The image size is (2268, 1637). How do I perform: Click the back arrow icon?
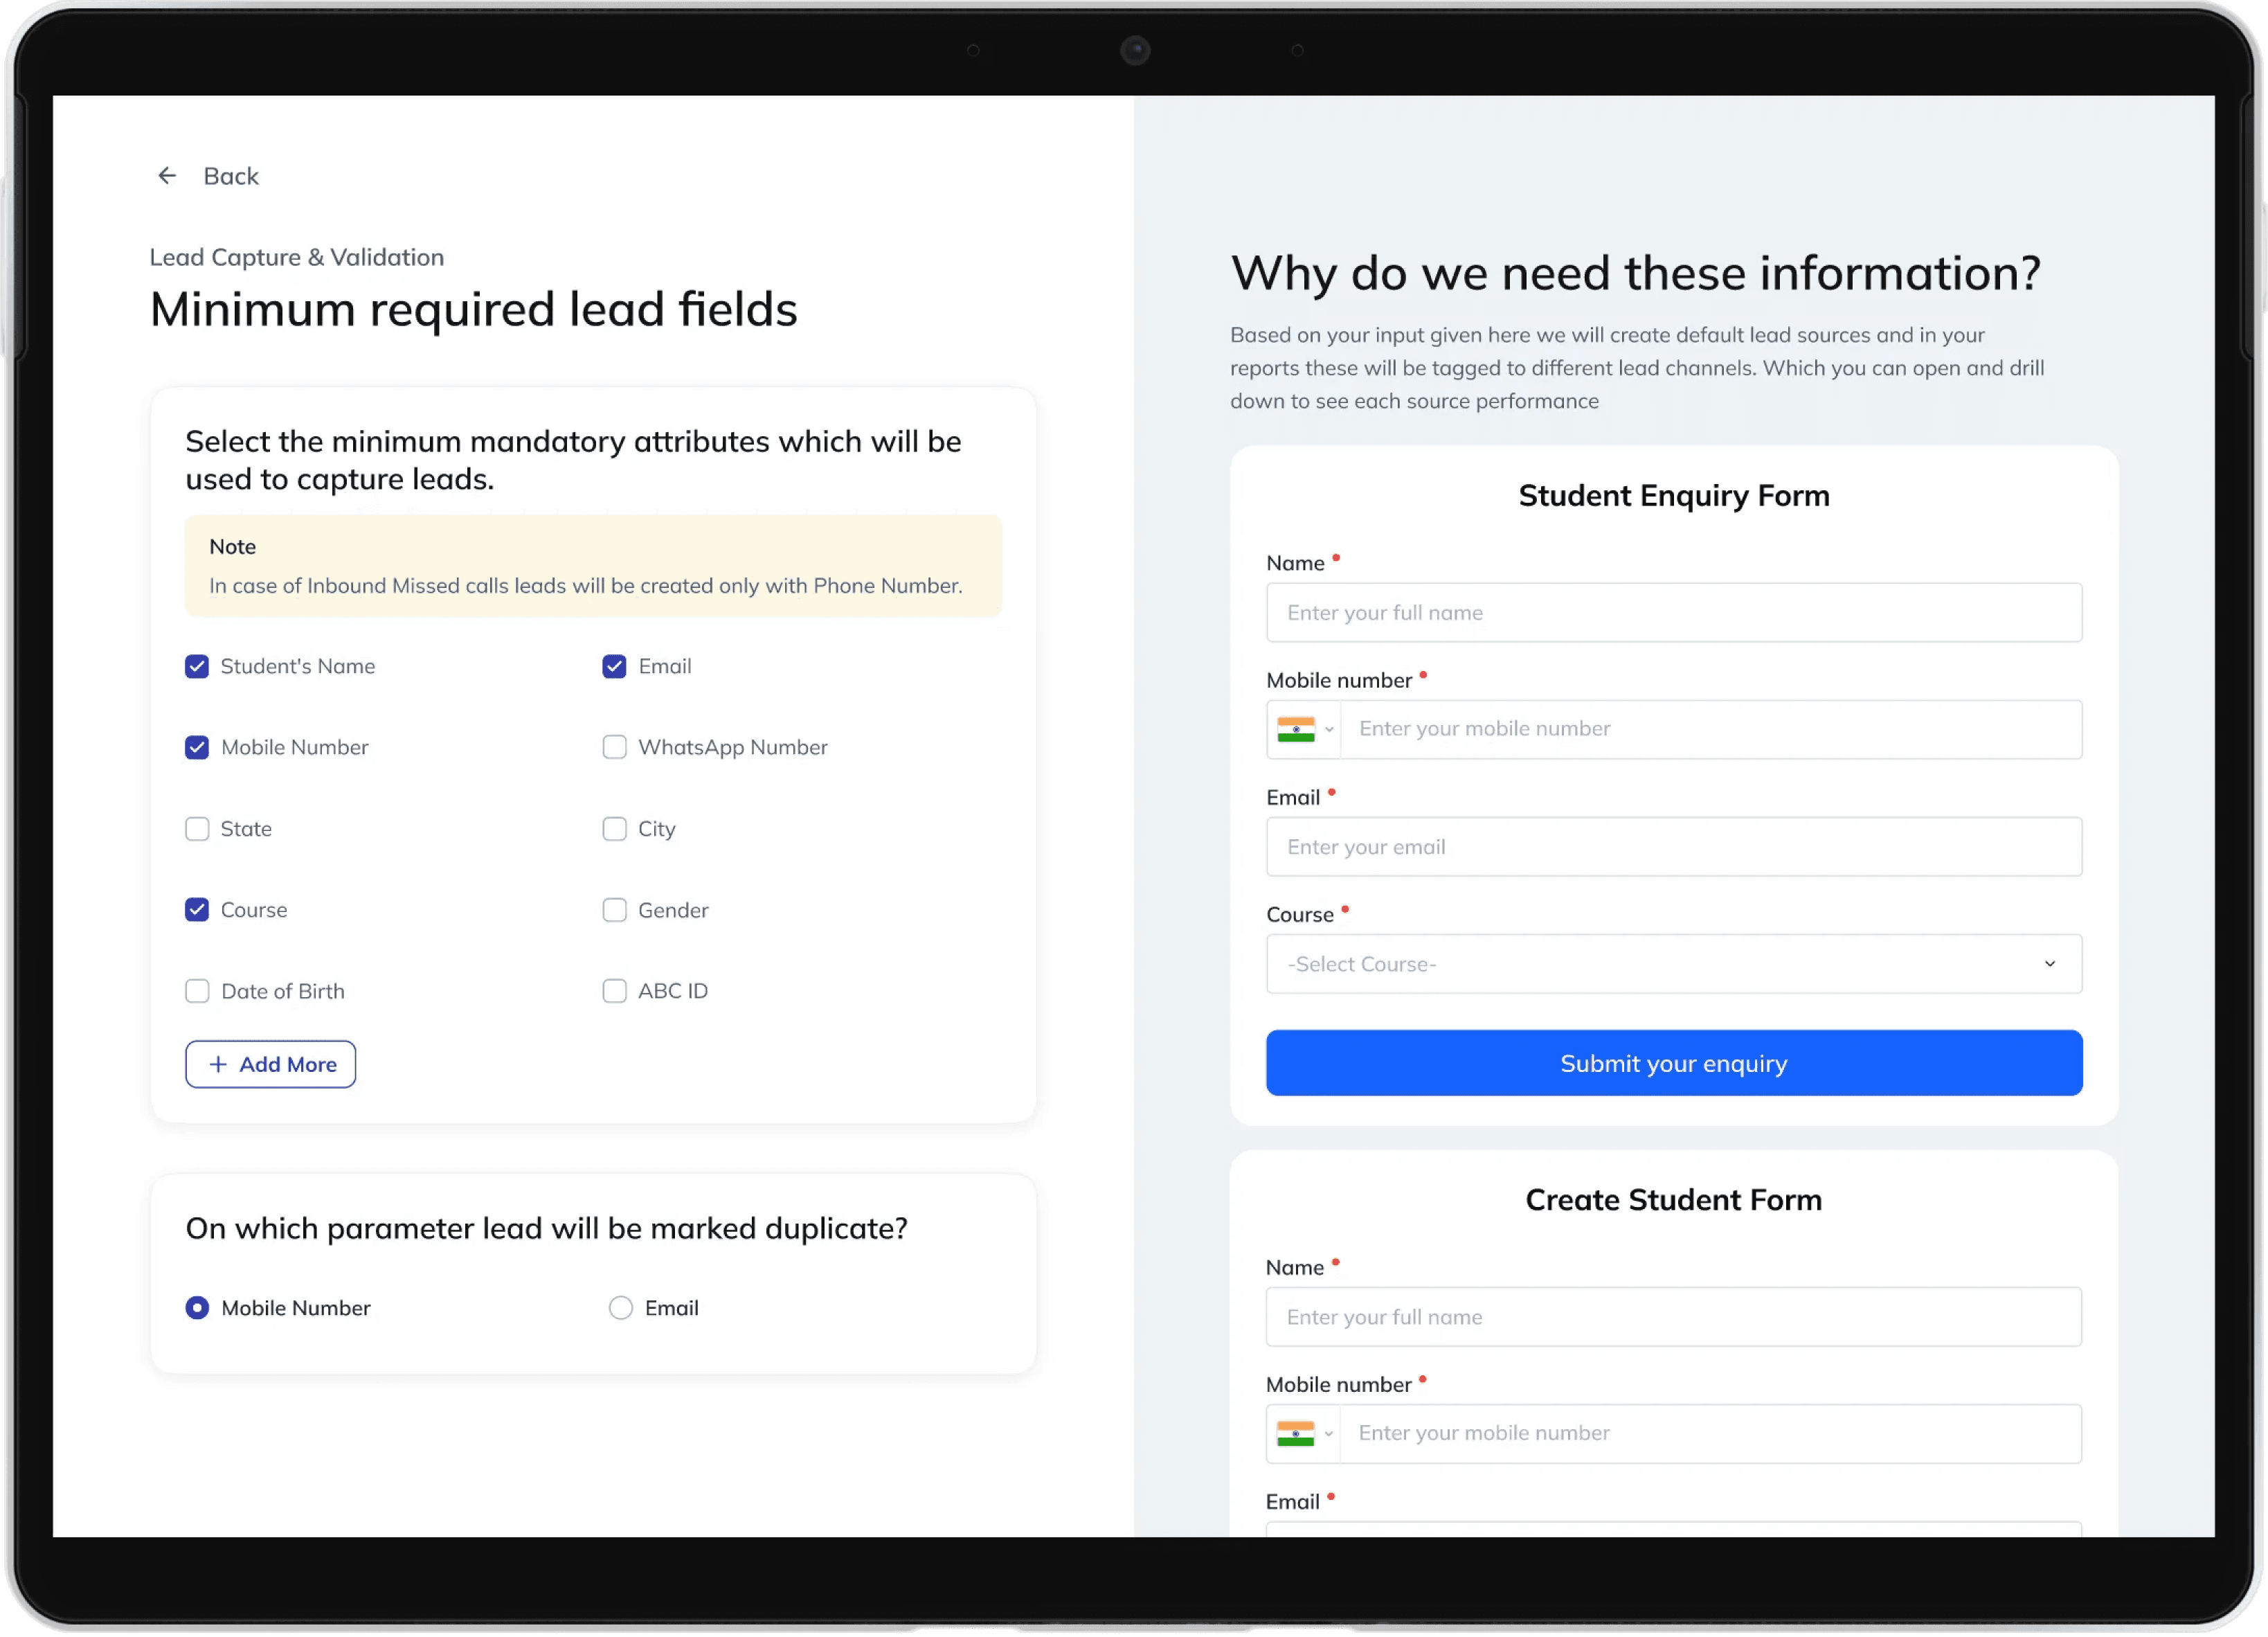[x=167, y=176]
